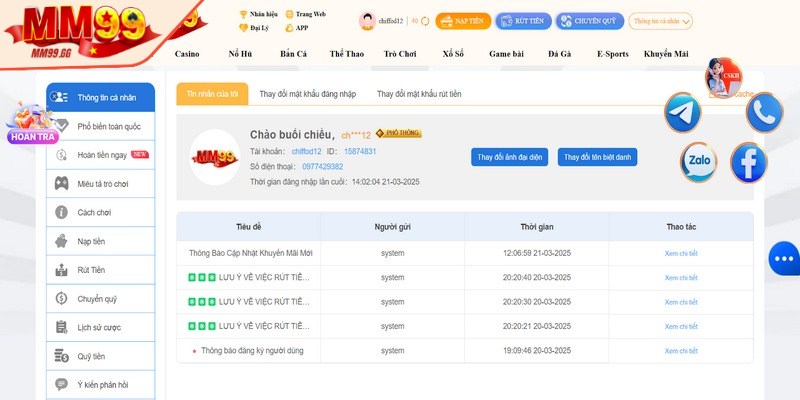Switch to Tin nhắn của tôi tab
800x400 pixels.
coord(212,94)
